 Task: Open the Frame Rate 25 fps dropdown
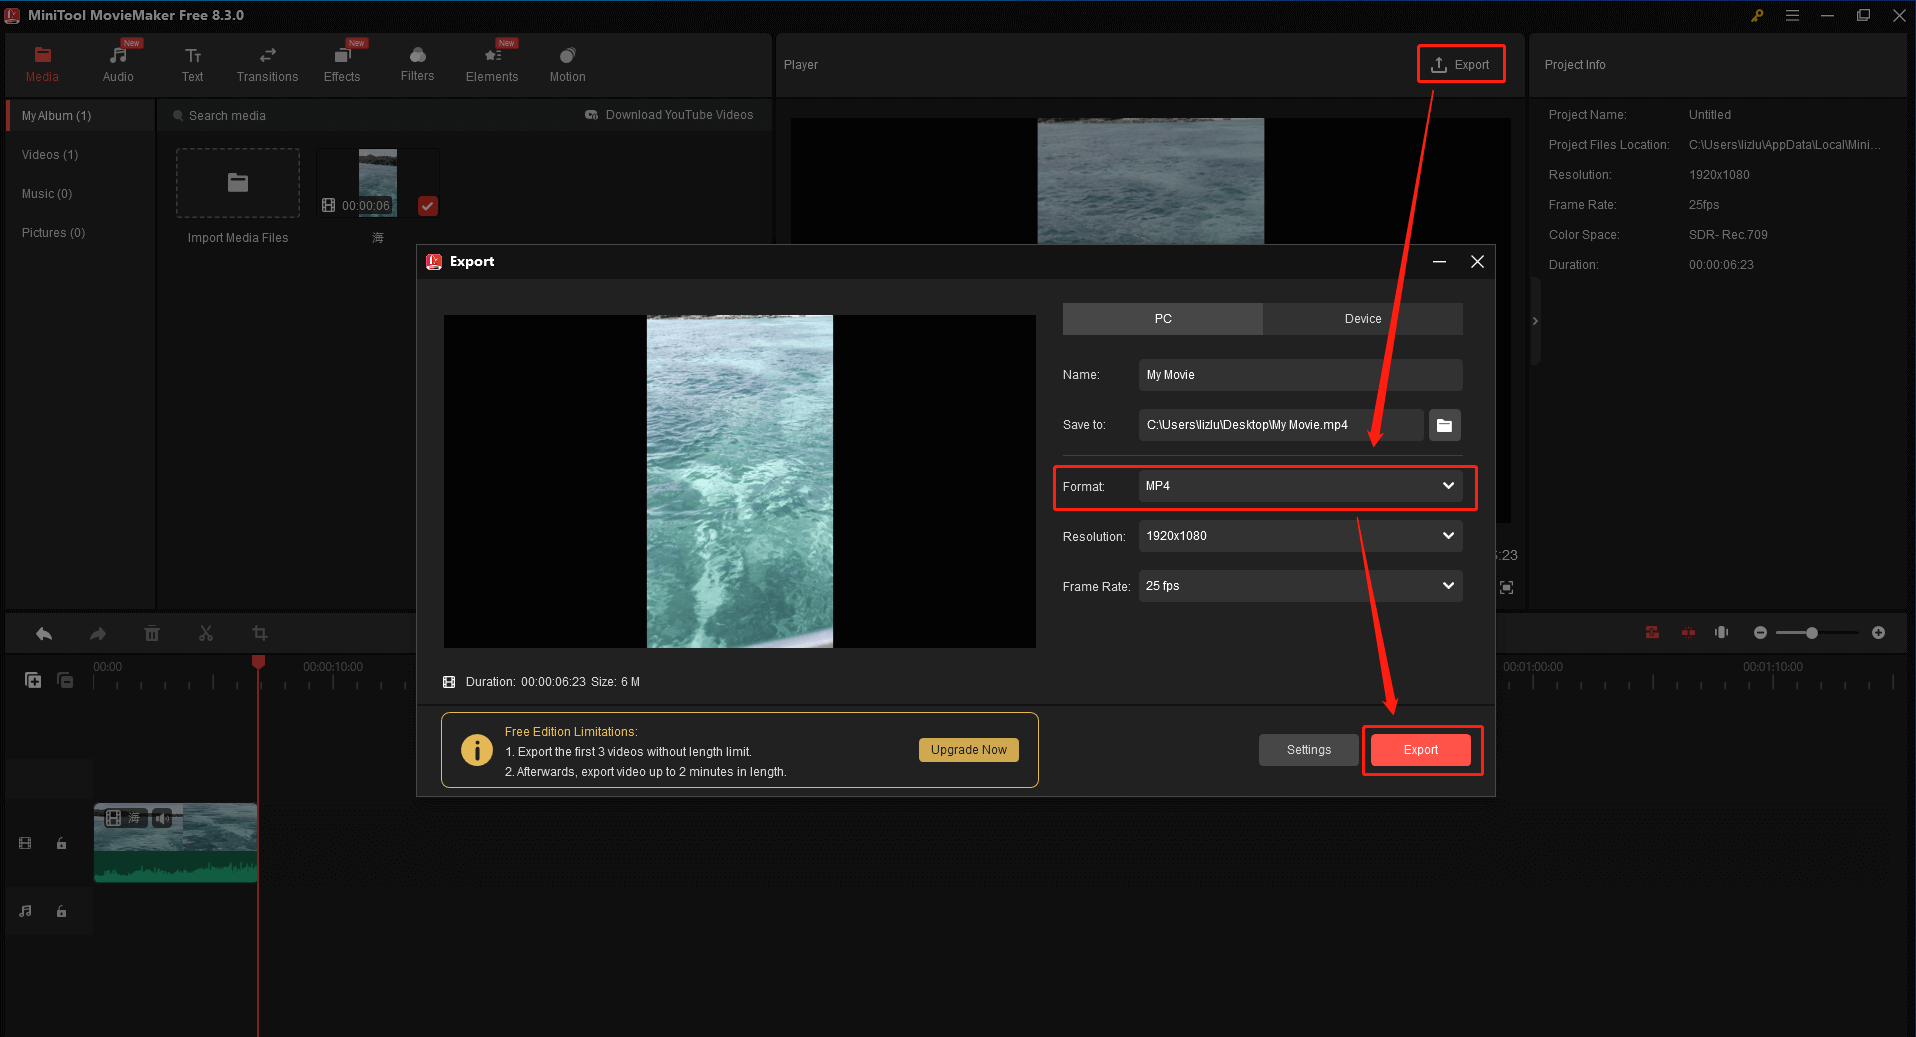1300,586
